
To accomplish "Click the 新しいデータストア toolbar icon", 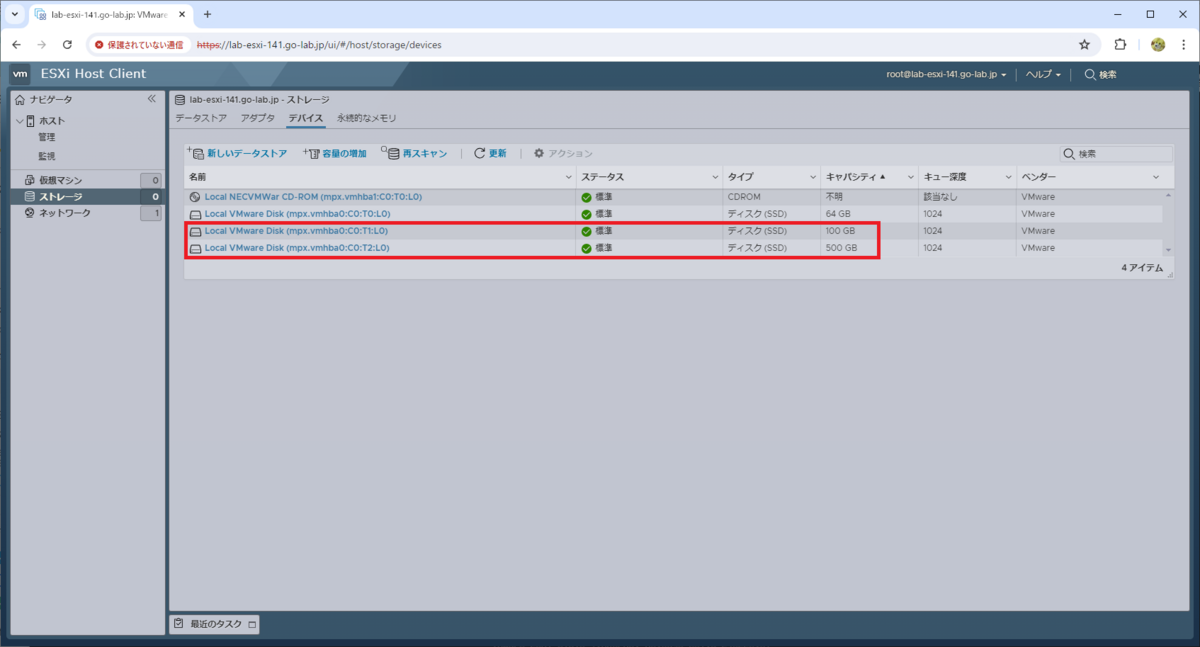I will tap(196, 153).
